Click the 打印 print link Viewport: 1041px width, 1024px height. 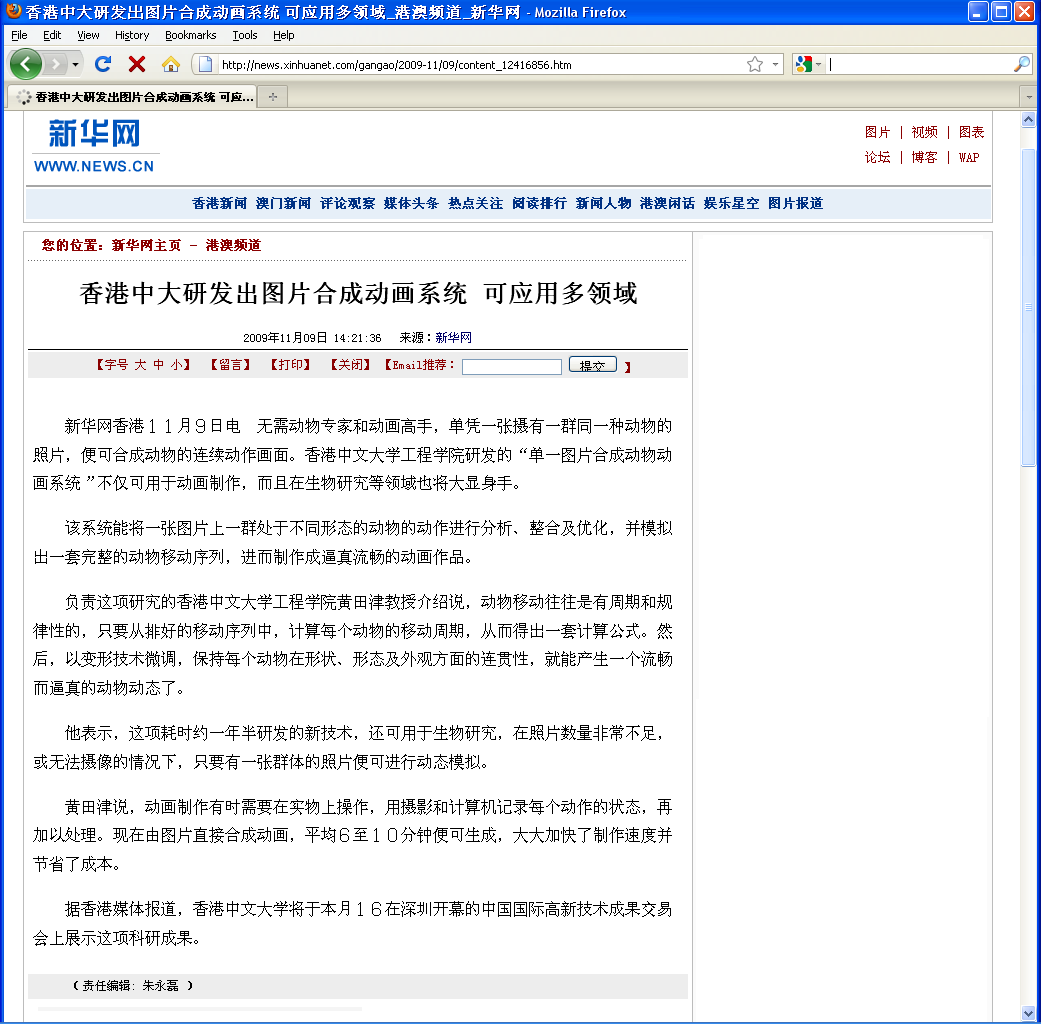[x=290, y=365]
